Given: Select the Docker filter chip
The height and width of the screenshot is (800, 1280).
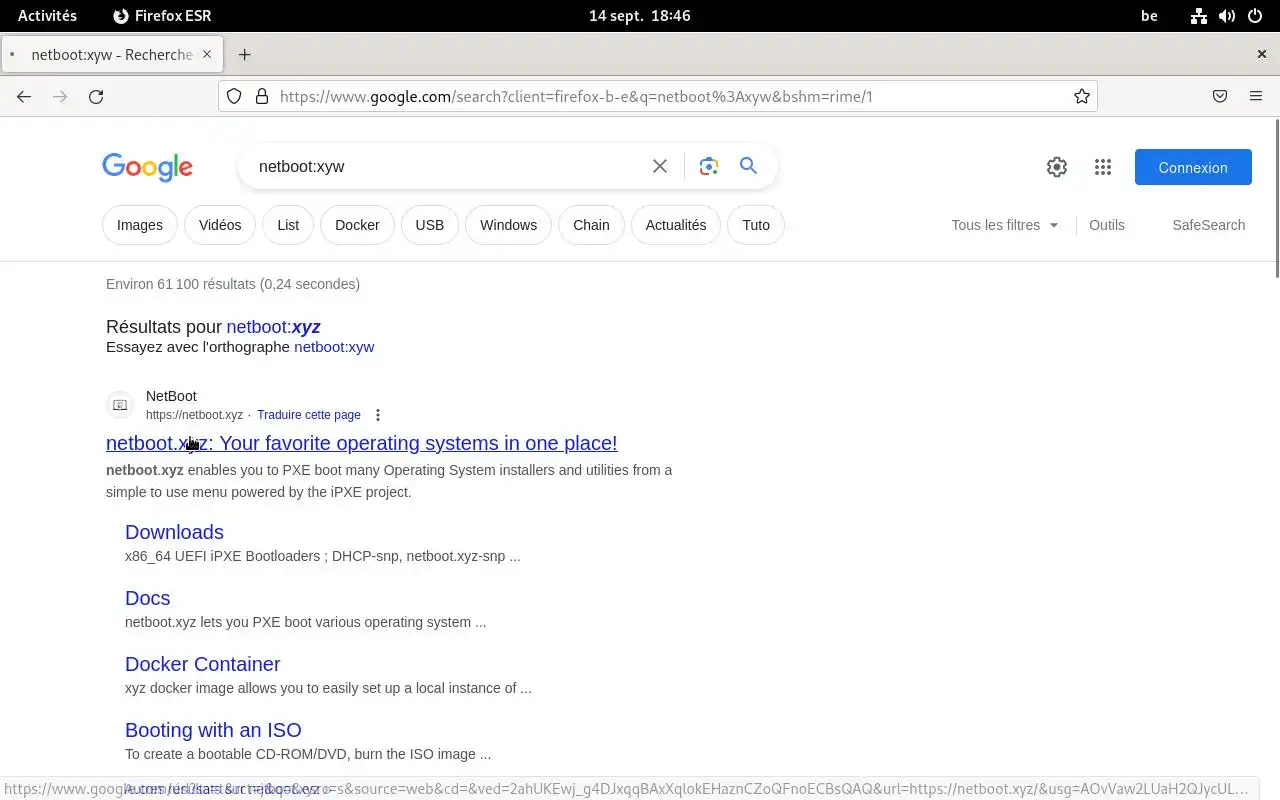Looking at the screenshot, I should click(x=357, y=225).
